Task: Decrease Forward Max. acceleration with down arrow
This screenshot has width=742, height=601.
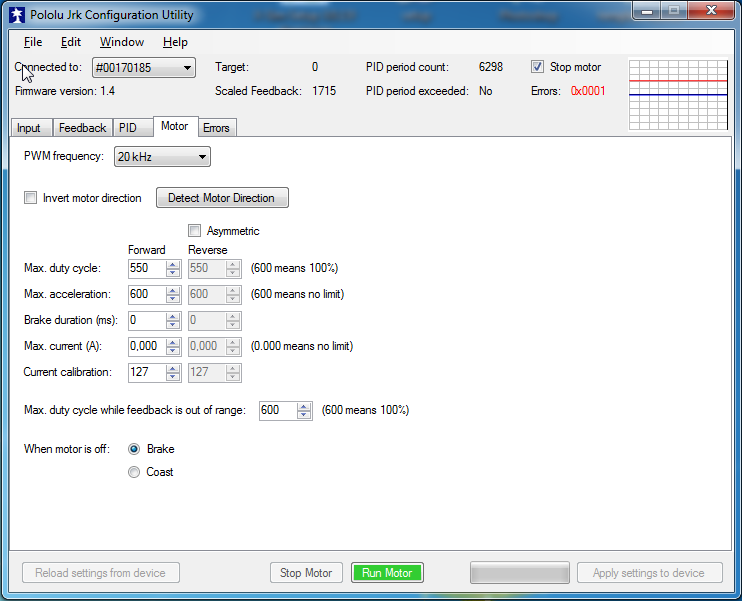Action: [173, 299]
